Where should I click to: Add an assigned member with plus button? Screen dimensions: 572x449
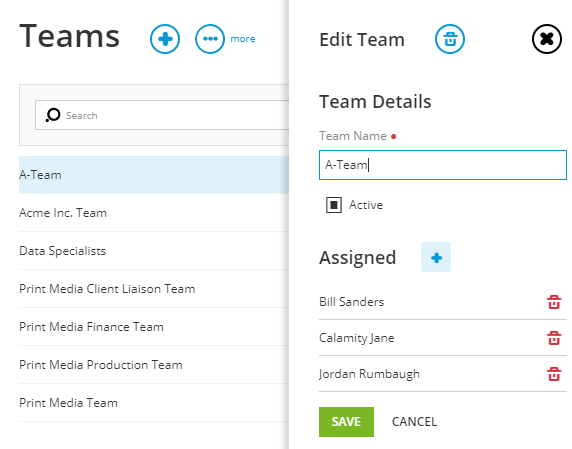[436, 257]
